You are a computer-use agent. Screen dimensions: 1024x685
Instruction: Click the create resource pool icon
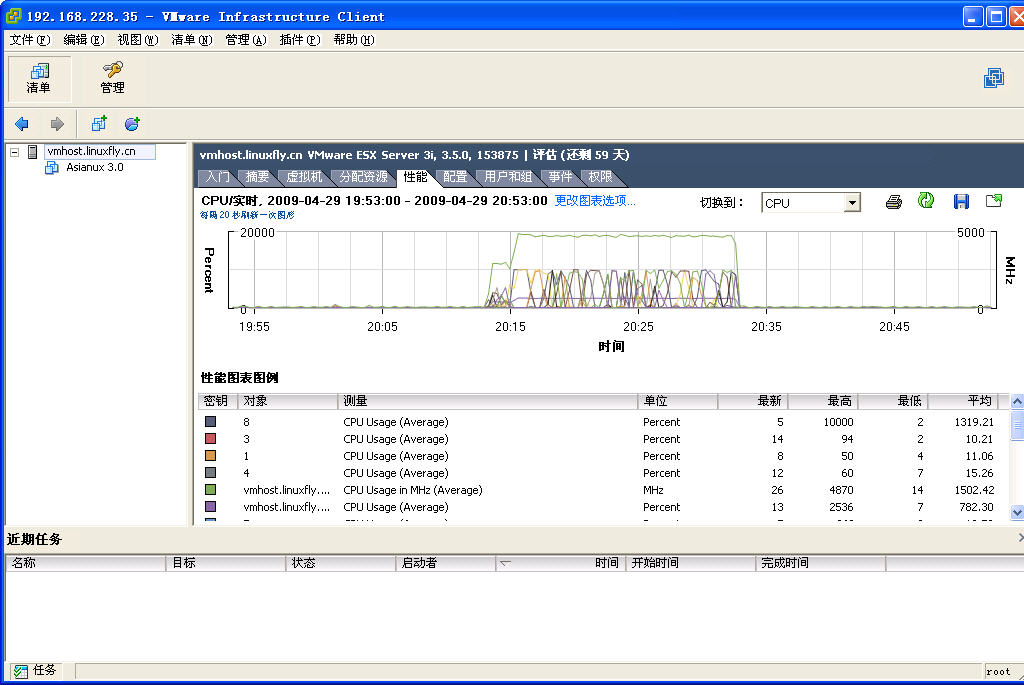tap(132, 124)
